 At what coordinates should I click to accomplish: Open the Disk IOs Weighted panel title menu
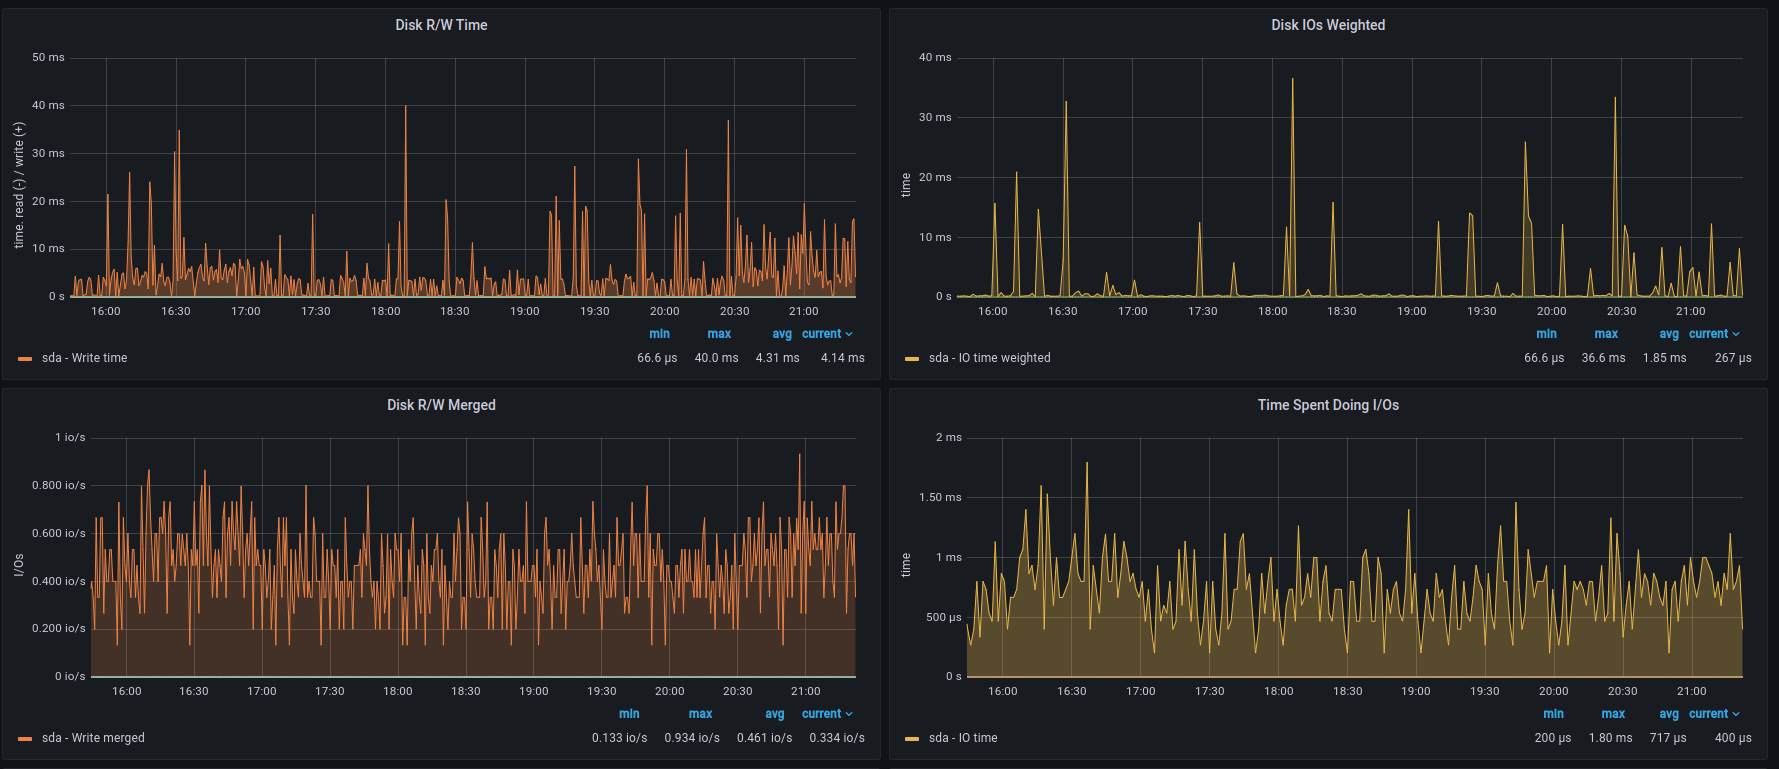1327,25
